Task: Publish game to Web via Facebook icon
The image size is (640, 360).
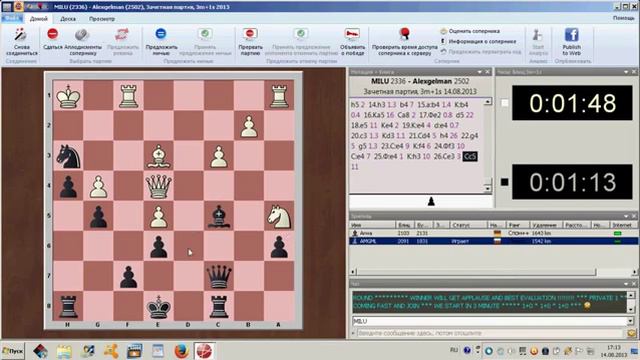Action: pyautogui.click(x=571, y=35)
